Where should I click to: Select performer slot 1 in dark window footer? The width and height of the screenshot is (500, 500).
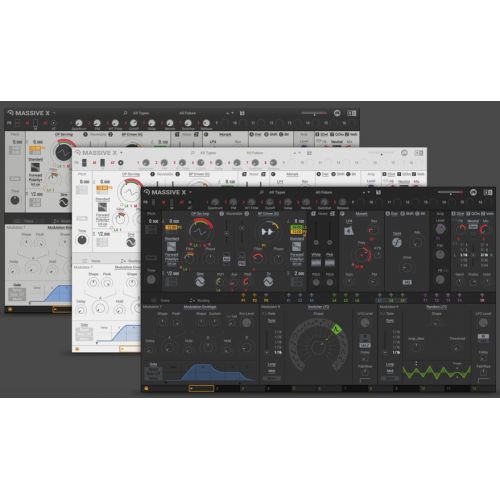pyautogui.click(x=201, y=388)
